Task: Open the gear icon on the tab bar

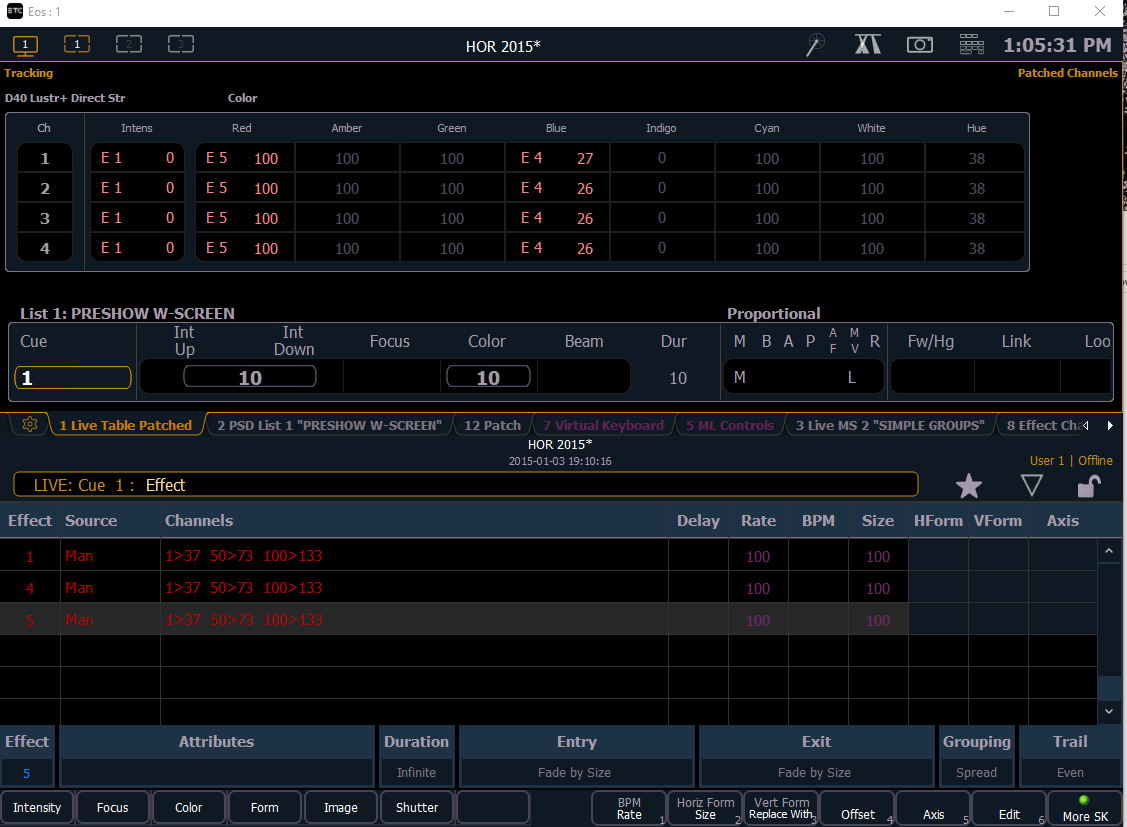Action: (x=29, y=425)
